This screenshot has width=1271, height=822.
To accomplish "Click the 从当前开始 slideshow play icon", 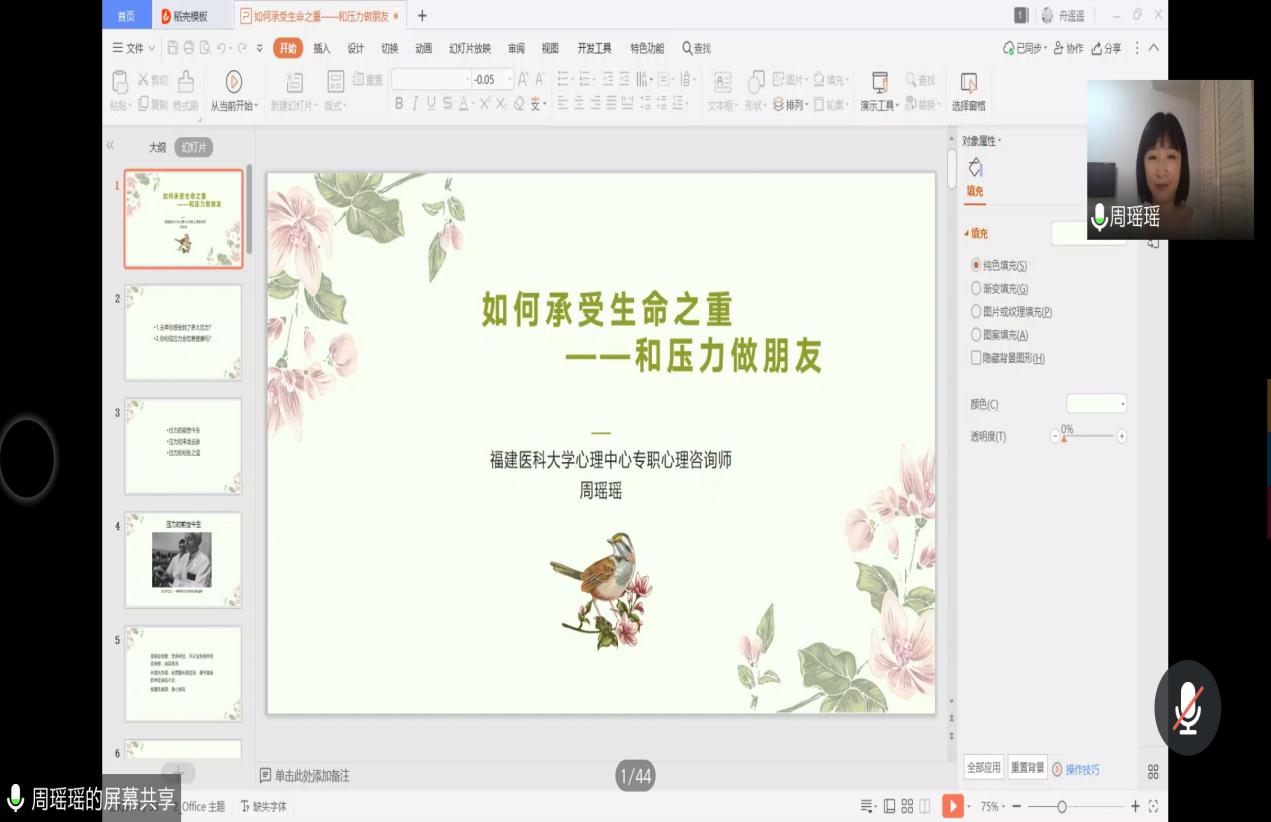I will (233, 82).
